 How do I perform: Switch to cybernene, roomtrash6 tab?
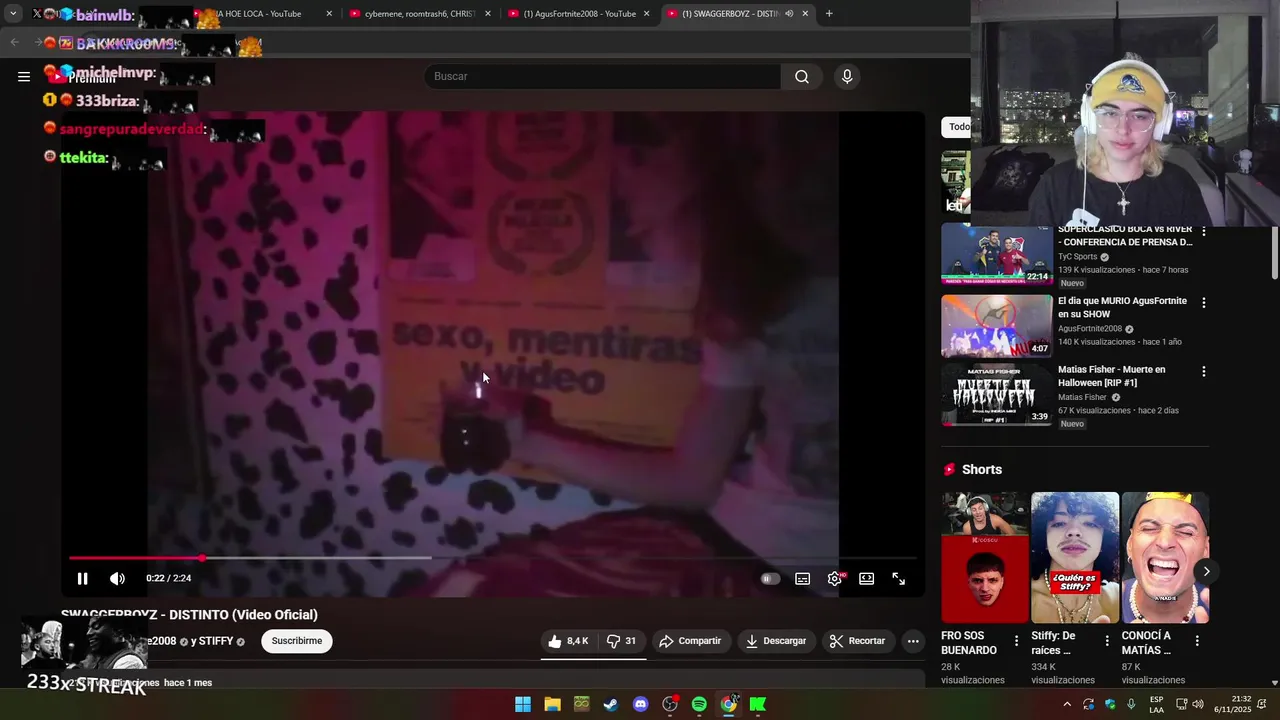419,14
